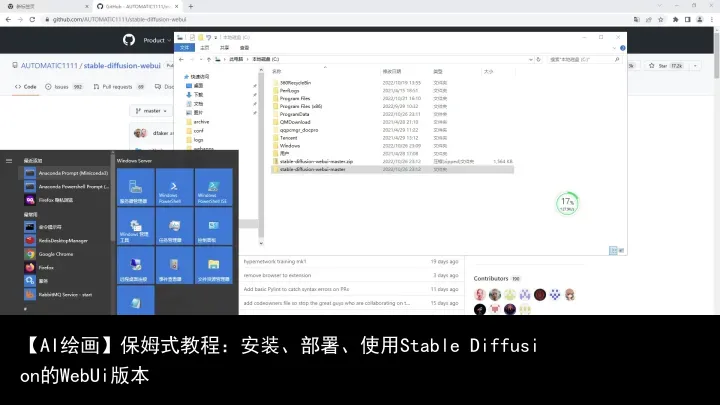The width and height of the screenshot is (720, 405).
Task: Open a new Chrome tab with plus button
Action: [191, 6]
